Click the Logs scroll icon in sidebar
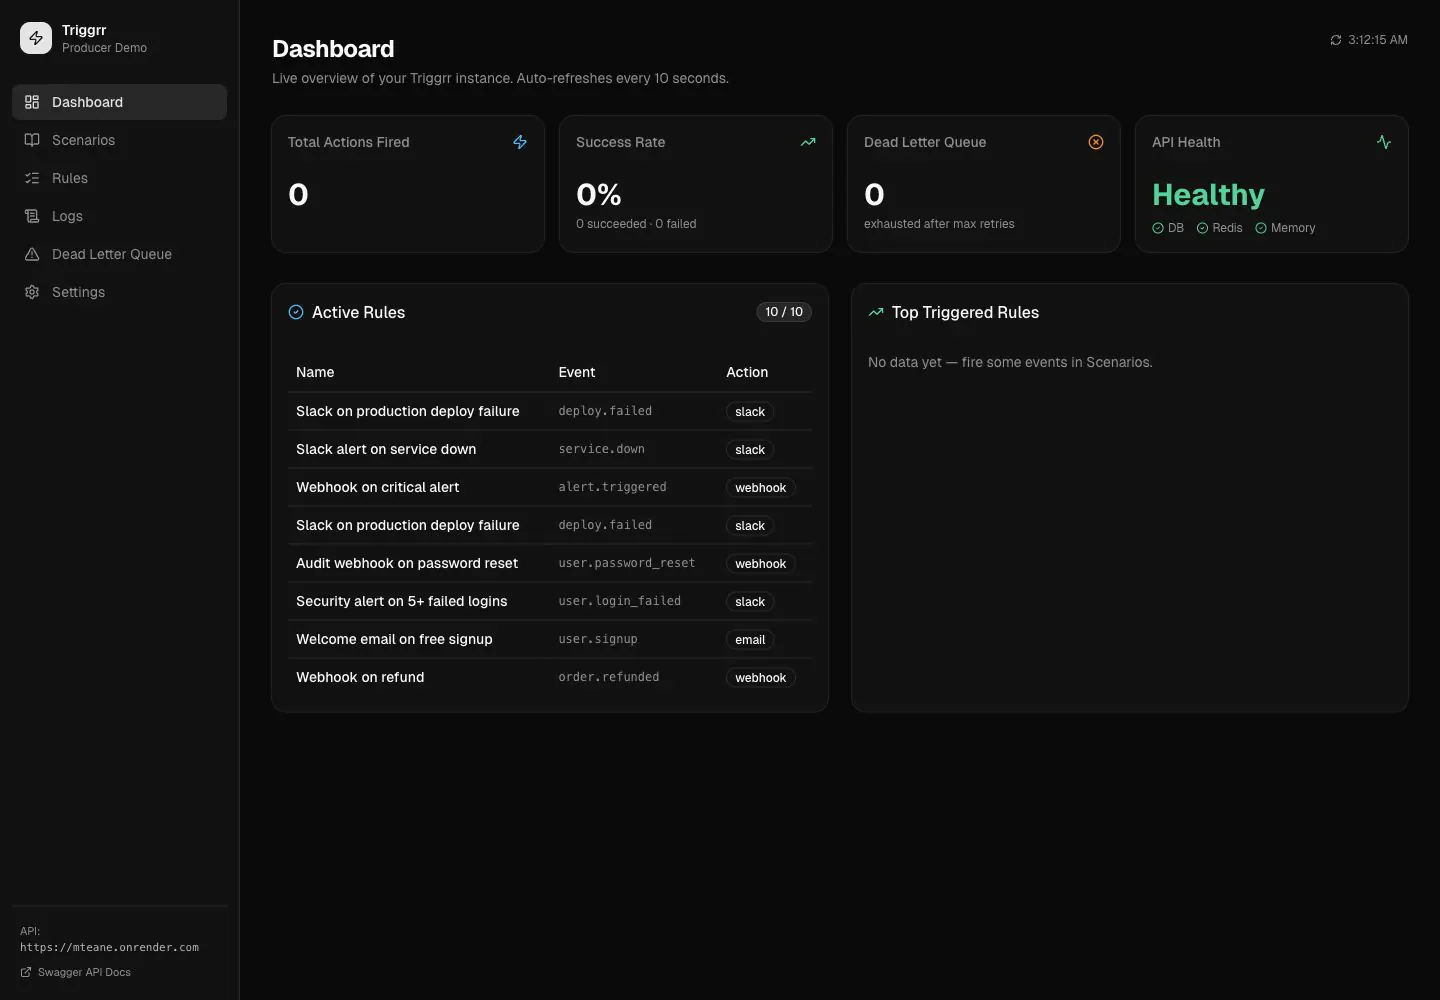Screen dimensions: 1440x1000 [32, 216]
